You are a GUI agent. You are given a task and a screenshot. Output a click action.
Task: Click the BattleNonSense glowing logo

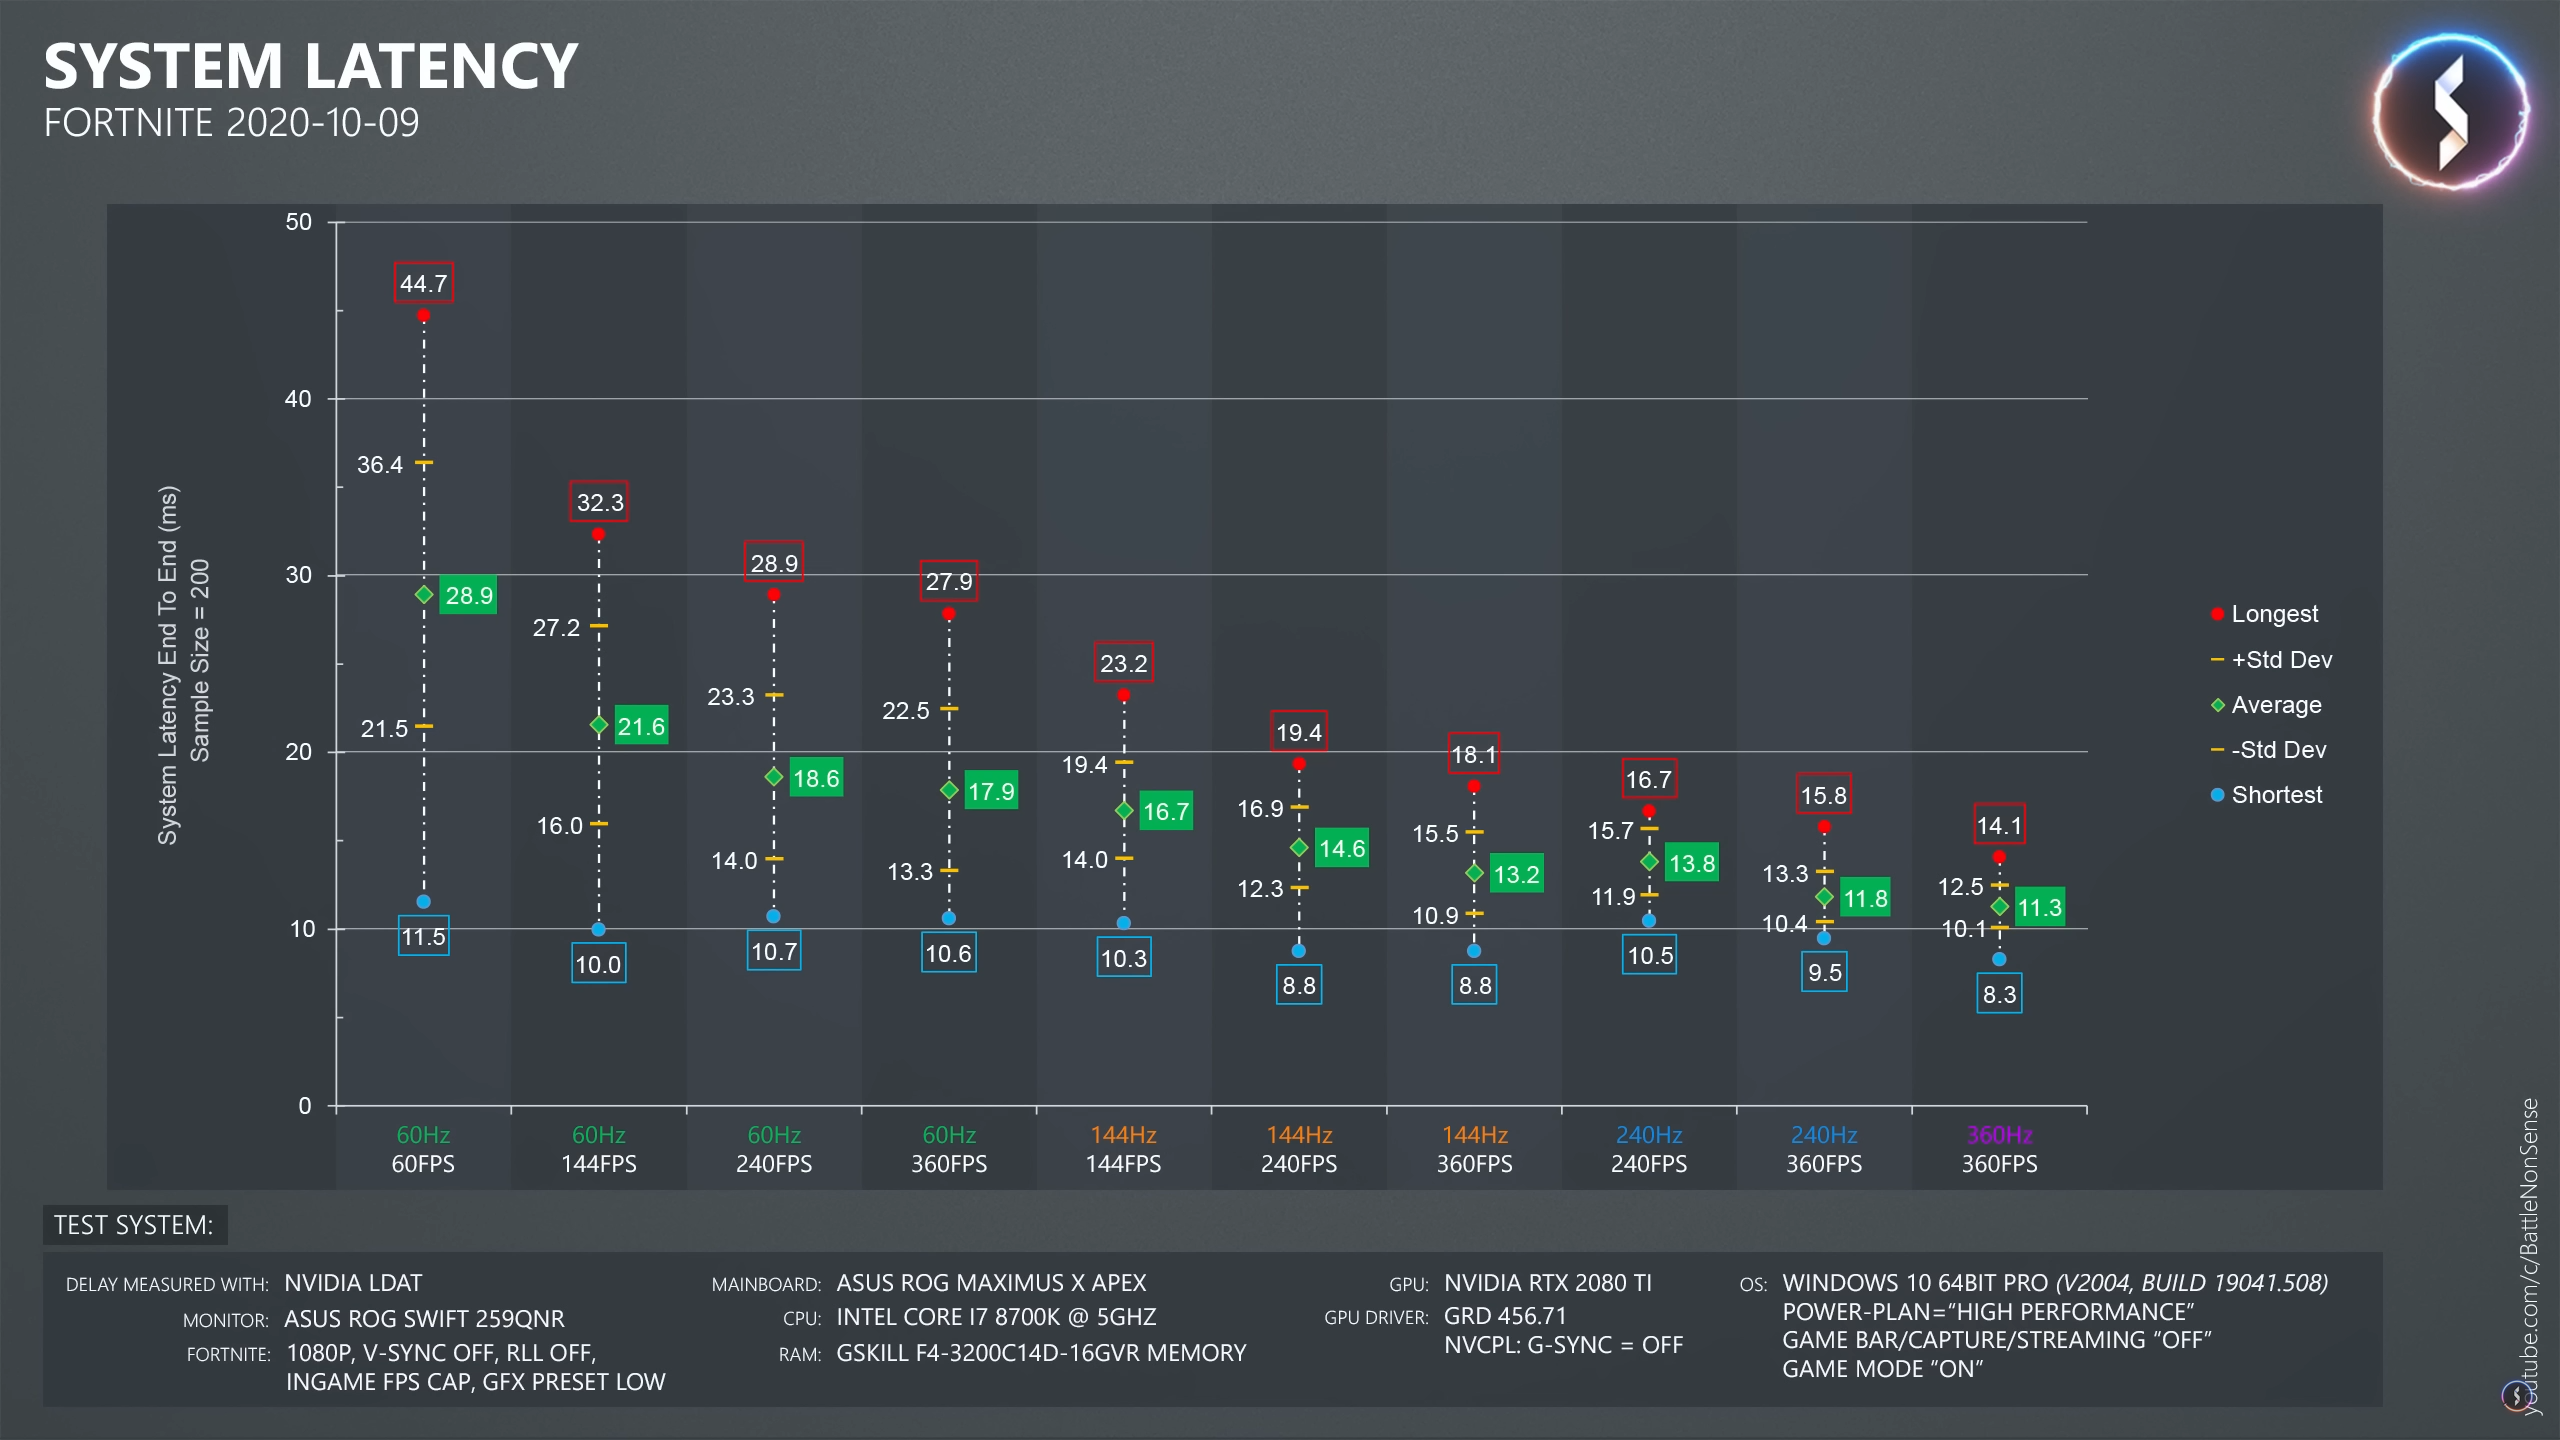(2450, 113)
